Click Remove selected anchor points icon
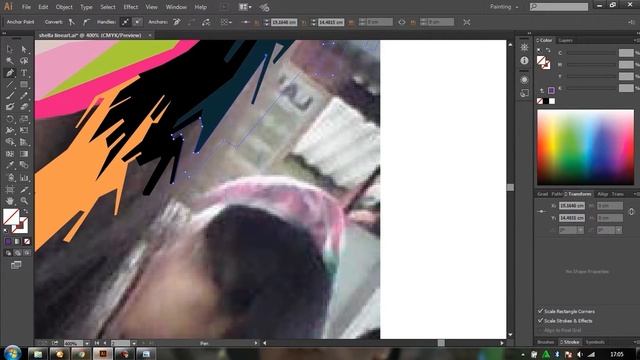640x360 pixels. click(177, 22)
